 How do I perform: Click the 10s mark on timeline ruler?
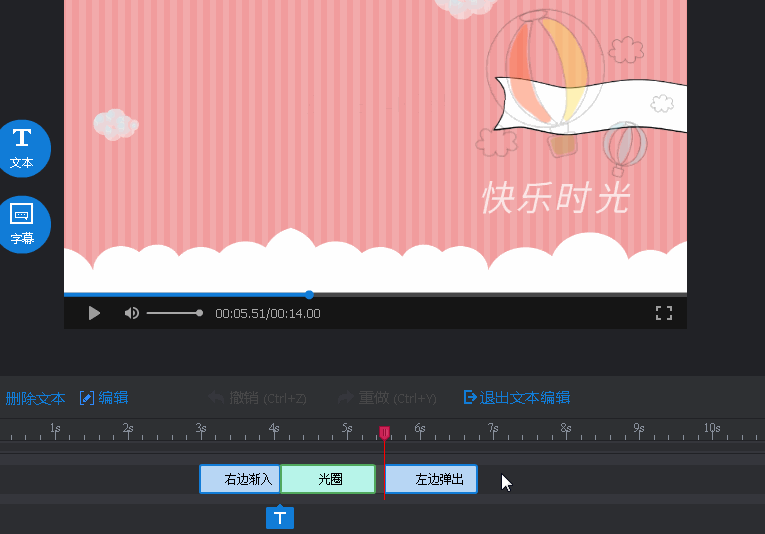pos(712,429)
